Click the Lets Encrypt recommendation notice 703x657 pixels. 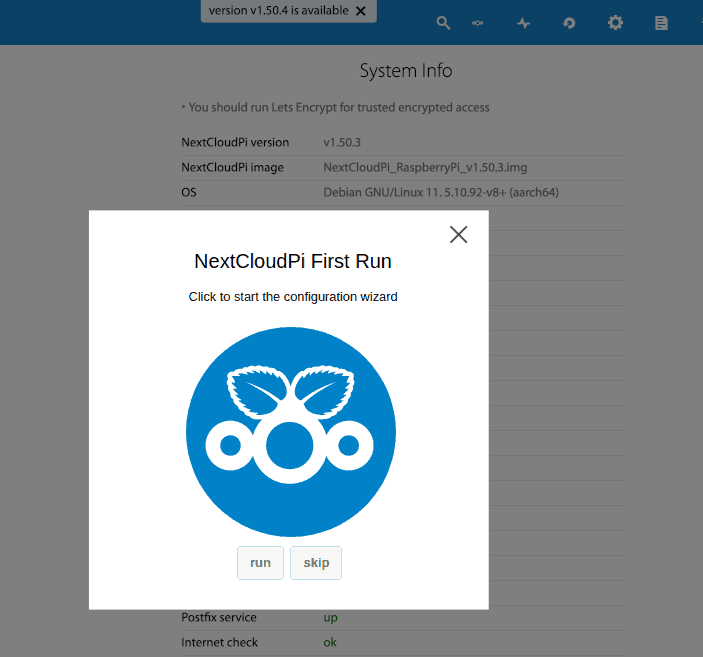[338, 107]
